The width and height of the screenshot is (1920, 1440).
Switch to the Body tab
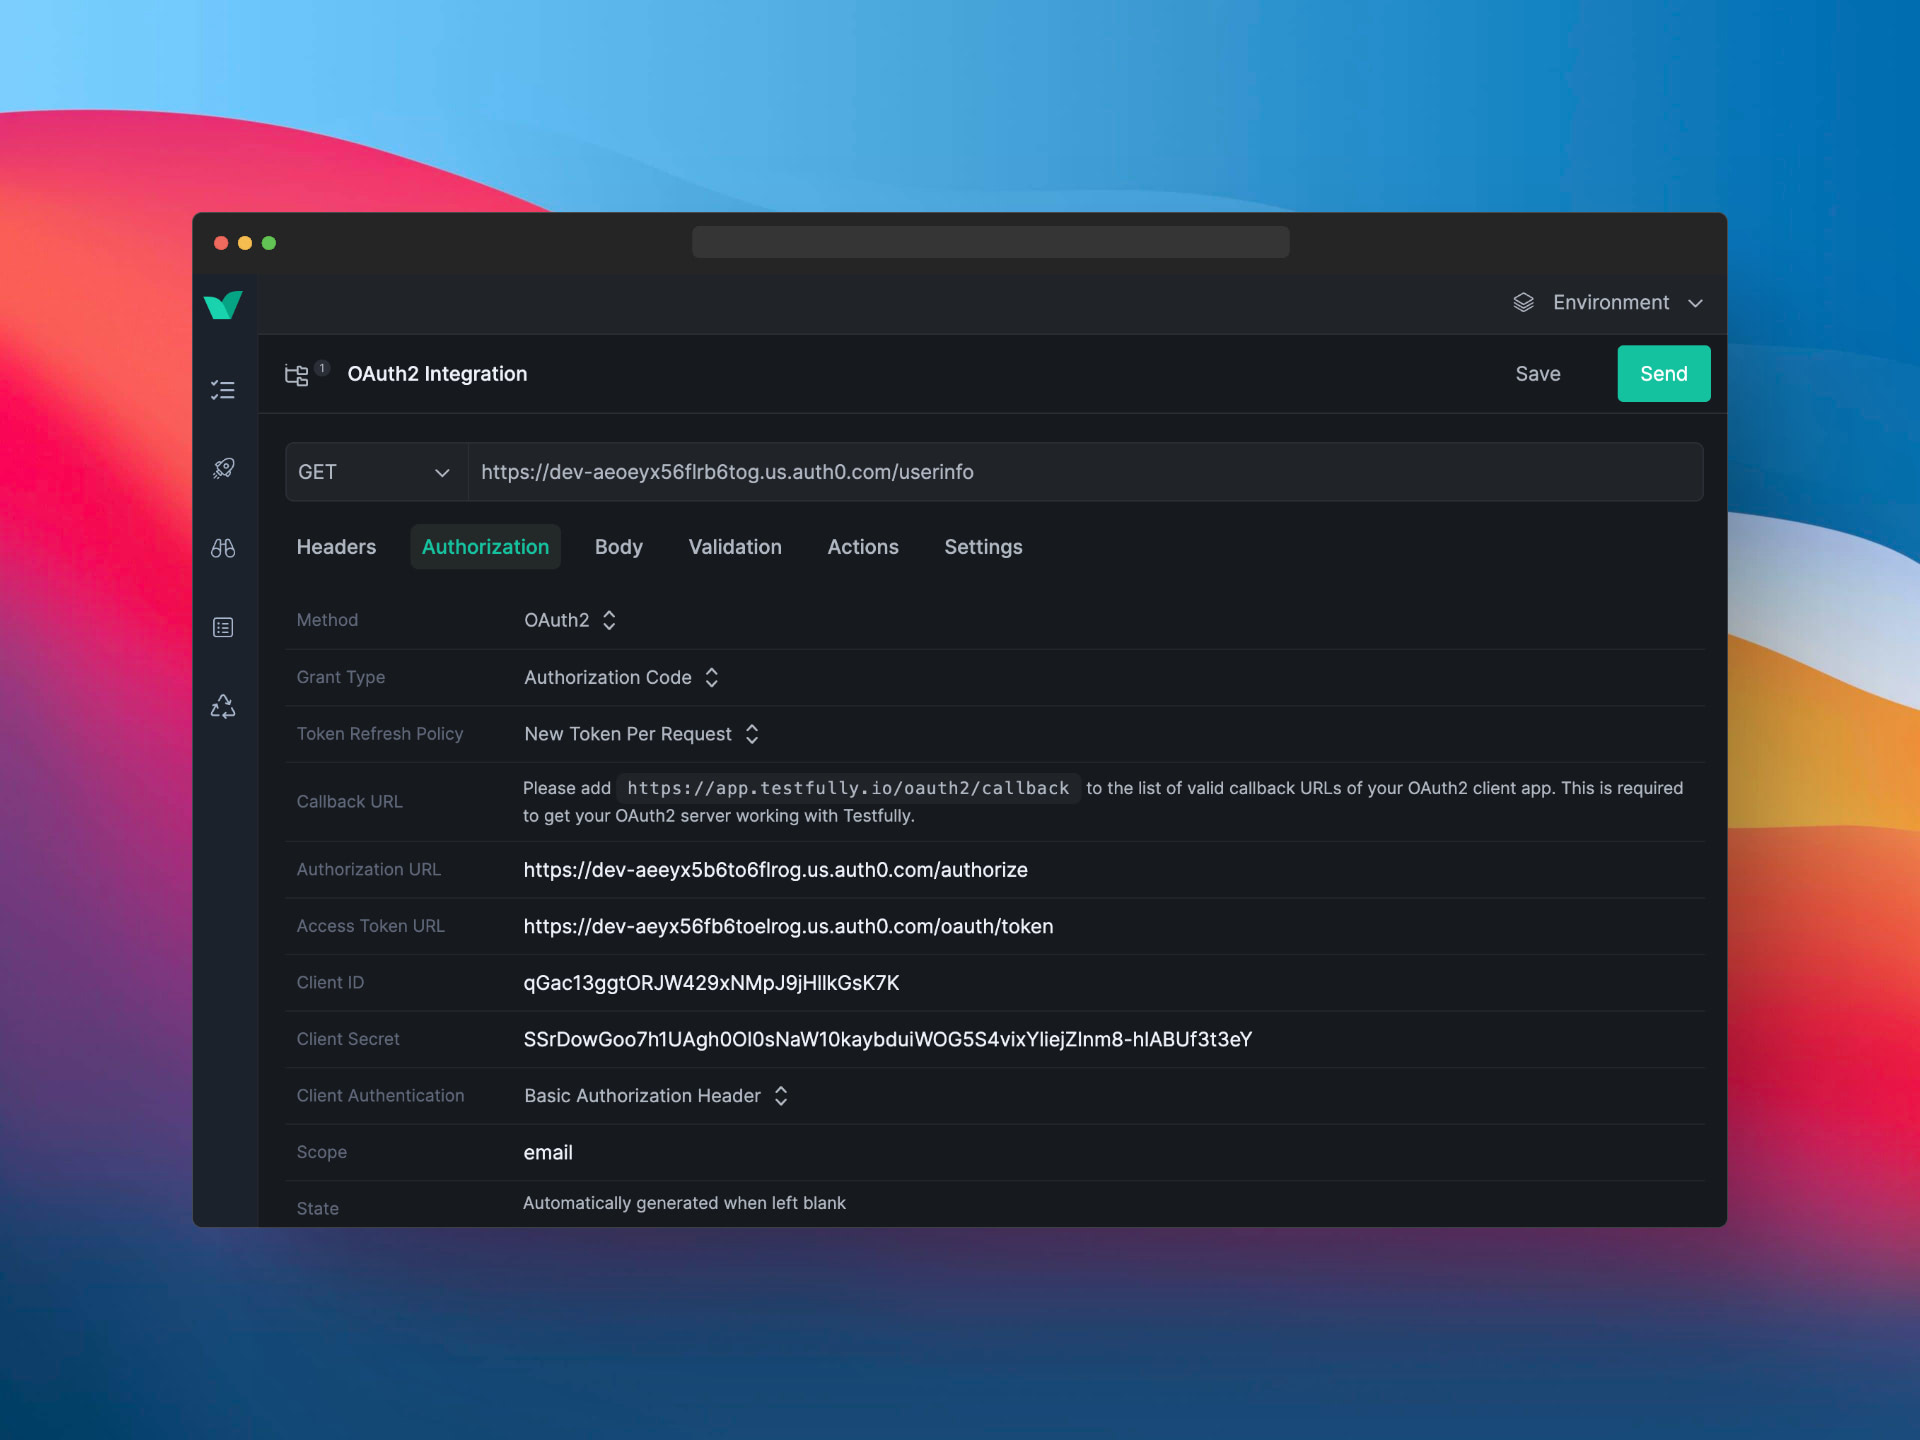click(x=618, y=547)
